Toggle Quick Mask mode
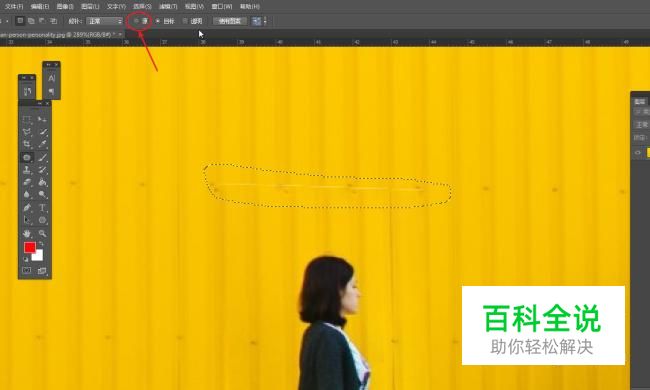 pos(27,271)
